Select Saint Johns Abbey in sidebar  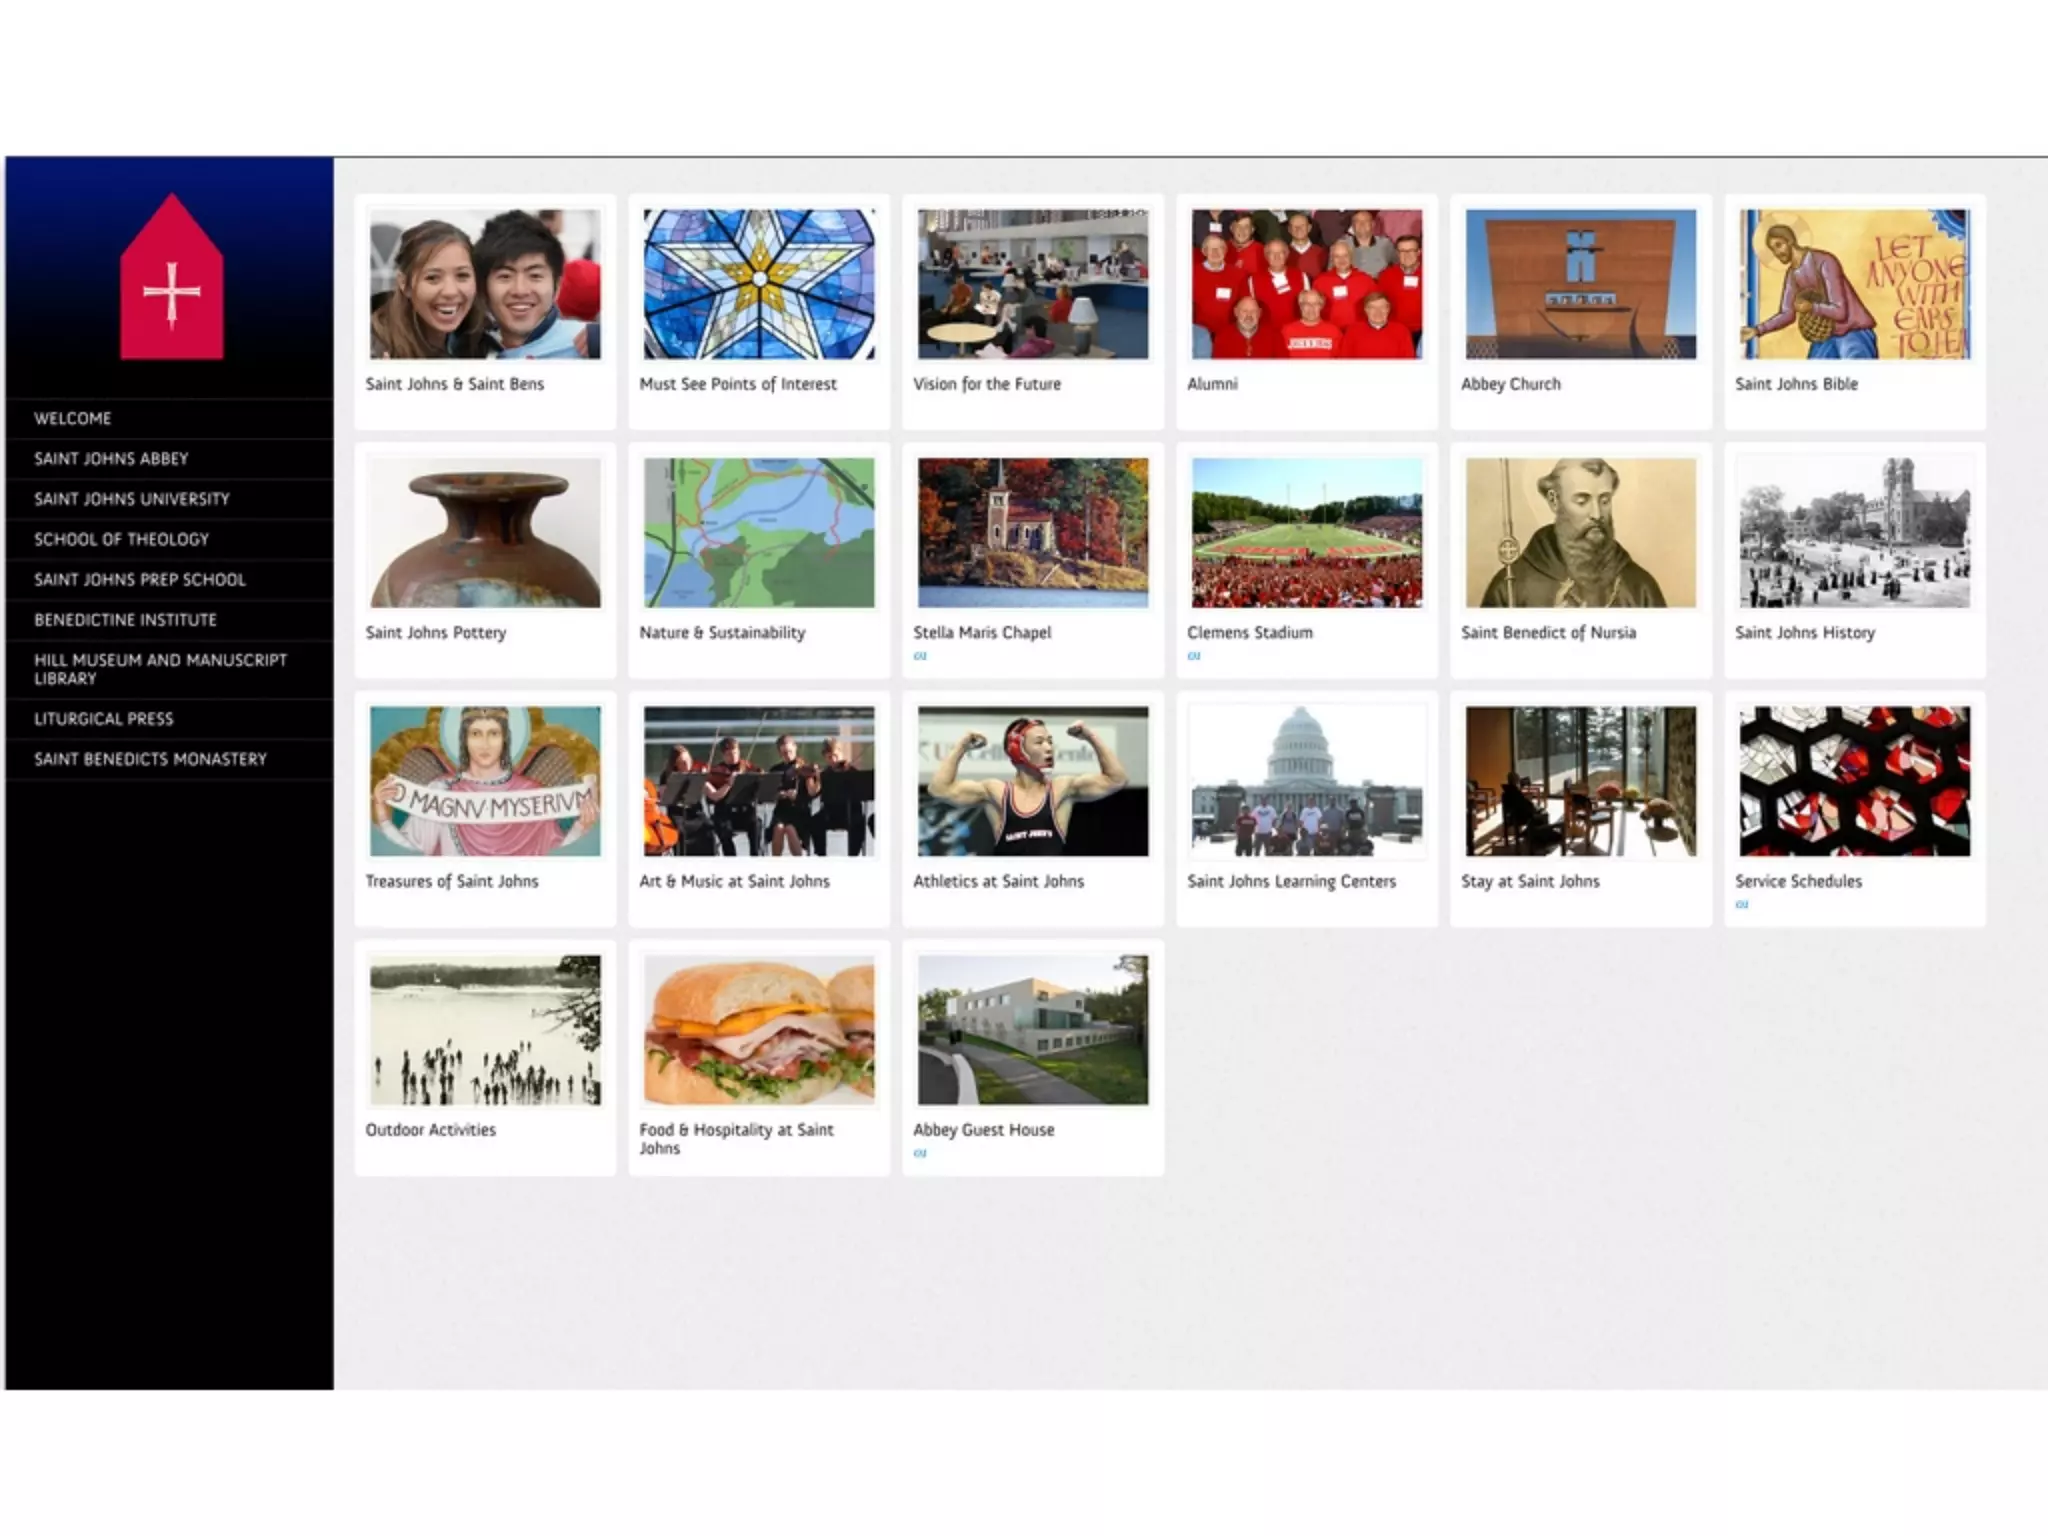[x=111, y=459]
